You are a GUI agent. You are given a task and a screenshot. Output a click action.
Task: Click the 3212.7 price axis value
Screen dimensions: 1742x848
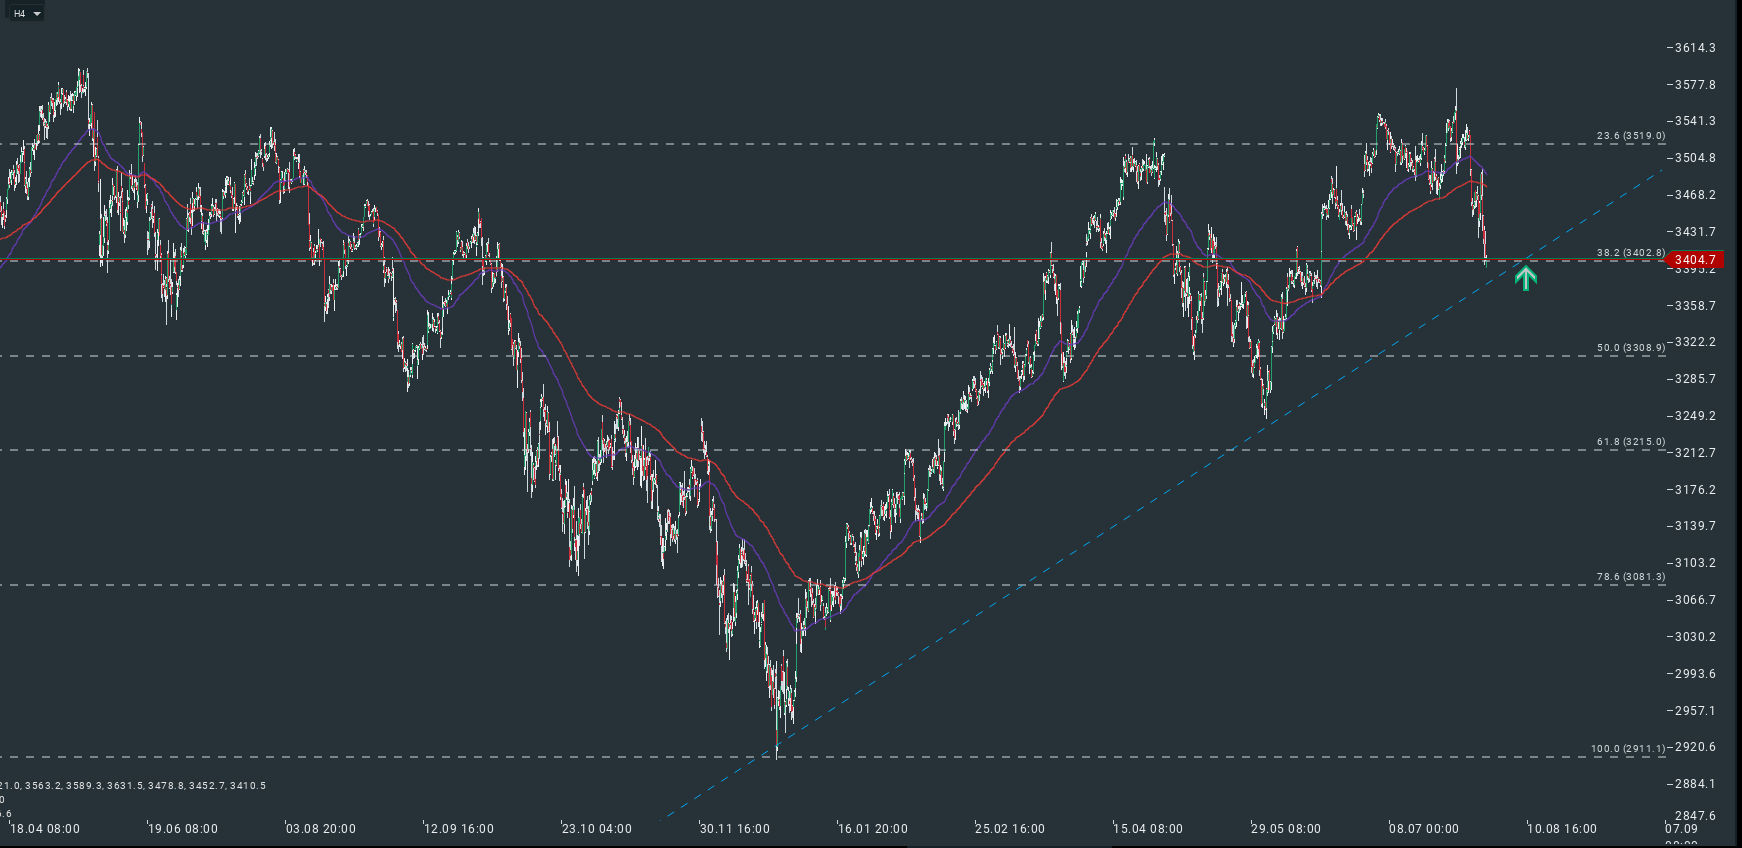1695,453
